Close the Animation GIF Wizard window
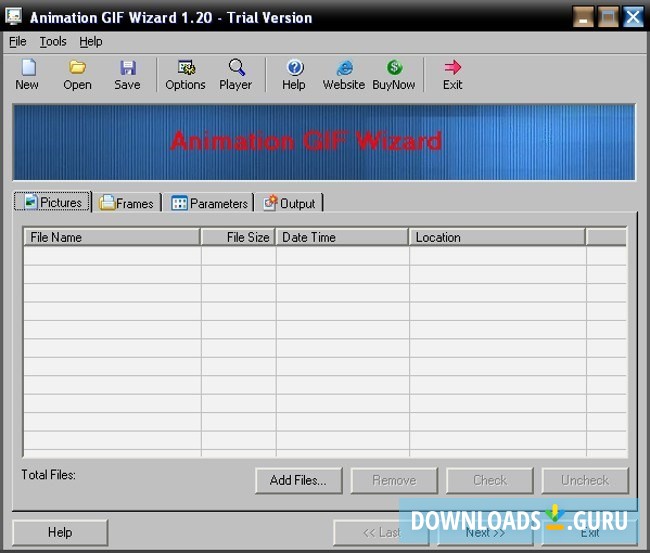 click(633, 17)
